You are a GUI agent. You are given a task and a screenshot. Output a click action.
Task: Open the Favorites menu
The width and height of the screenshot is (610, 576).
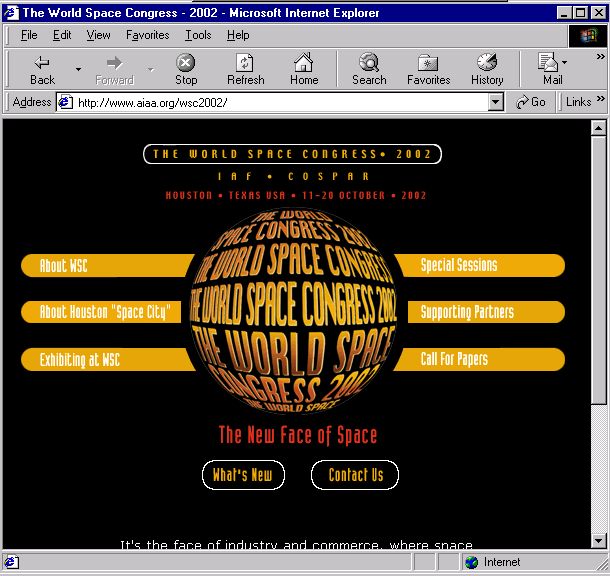[147, 35]
